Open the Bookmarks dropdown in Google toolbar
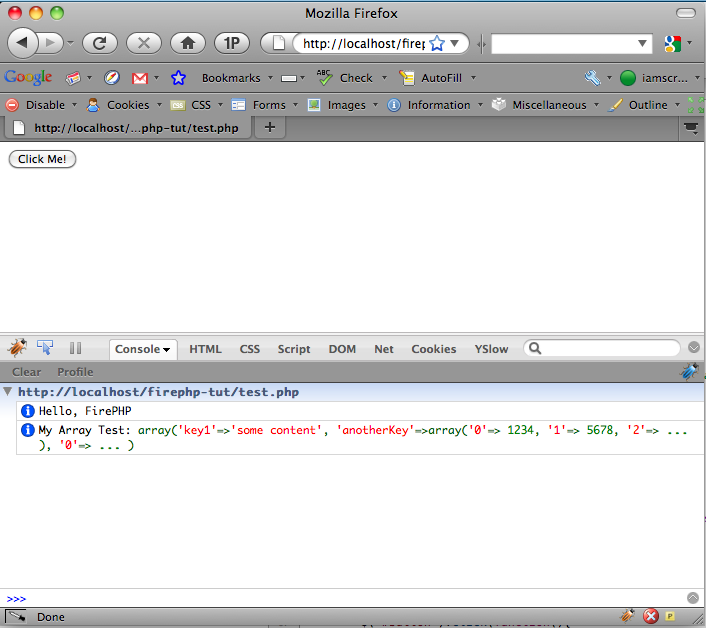Screen dimensions: 706x628 coord(270,78)
